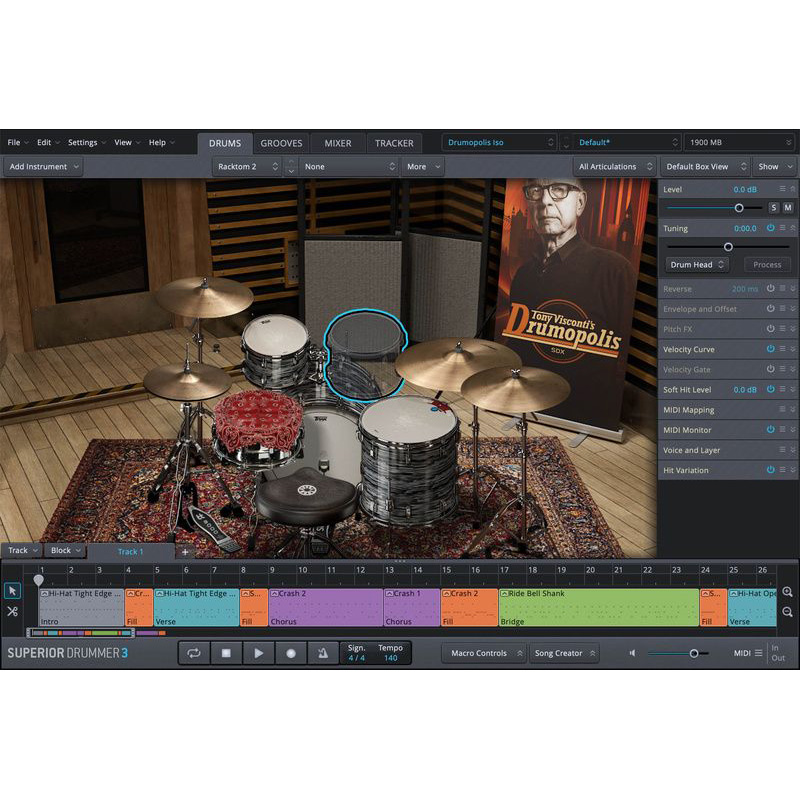Open the Track menu button
This screenshot has height=800, width=800.
(22, 551)
